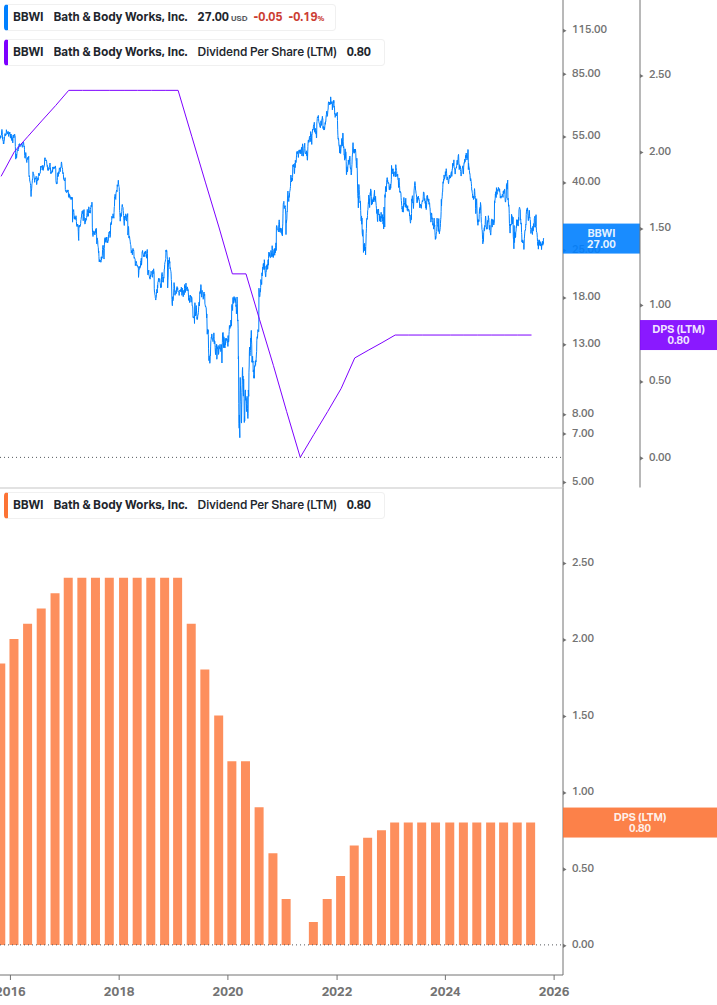Click the 2016 label on the time axis
The width and height of the screenshot is (717, 1005).
tap(10, 990)
